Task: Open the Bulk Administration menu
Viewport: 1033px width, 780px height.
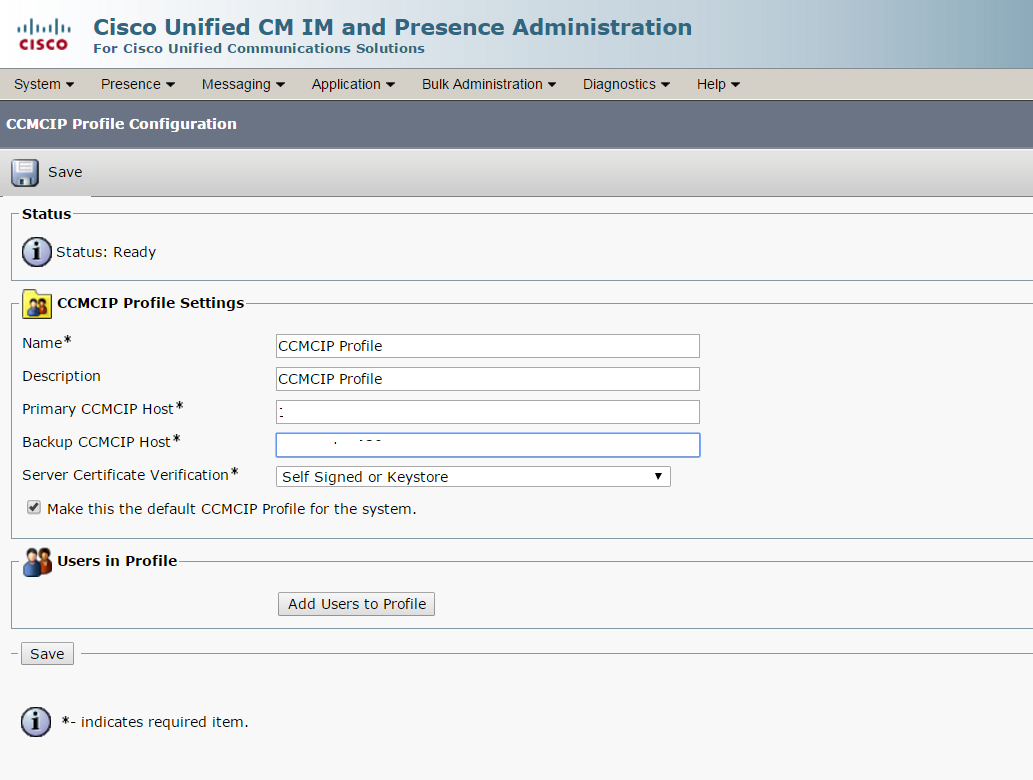Action: point(489,84)
